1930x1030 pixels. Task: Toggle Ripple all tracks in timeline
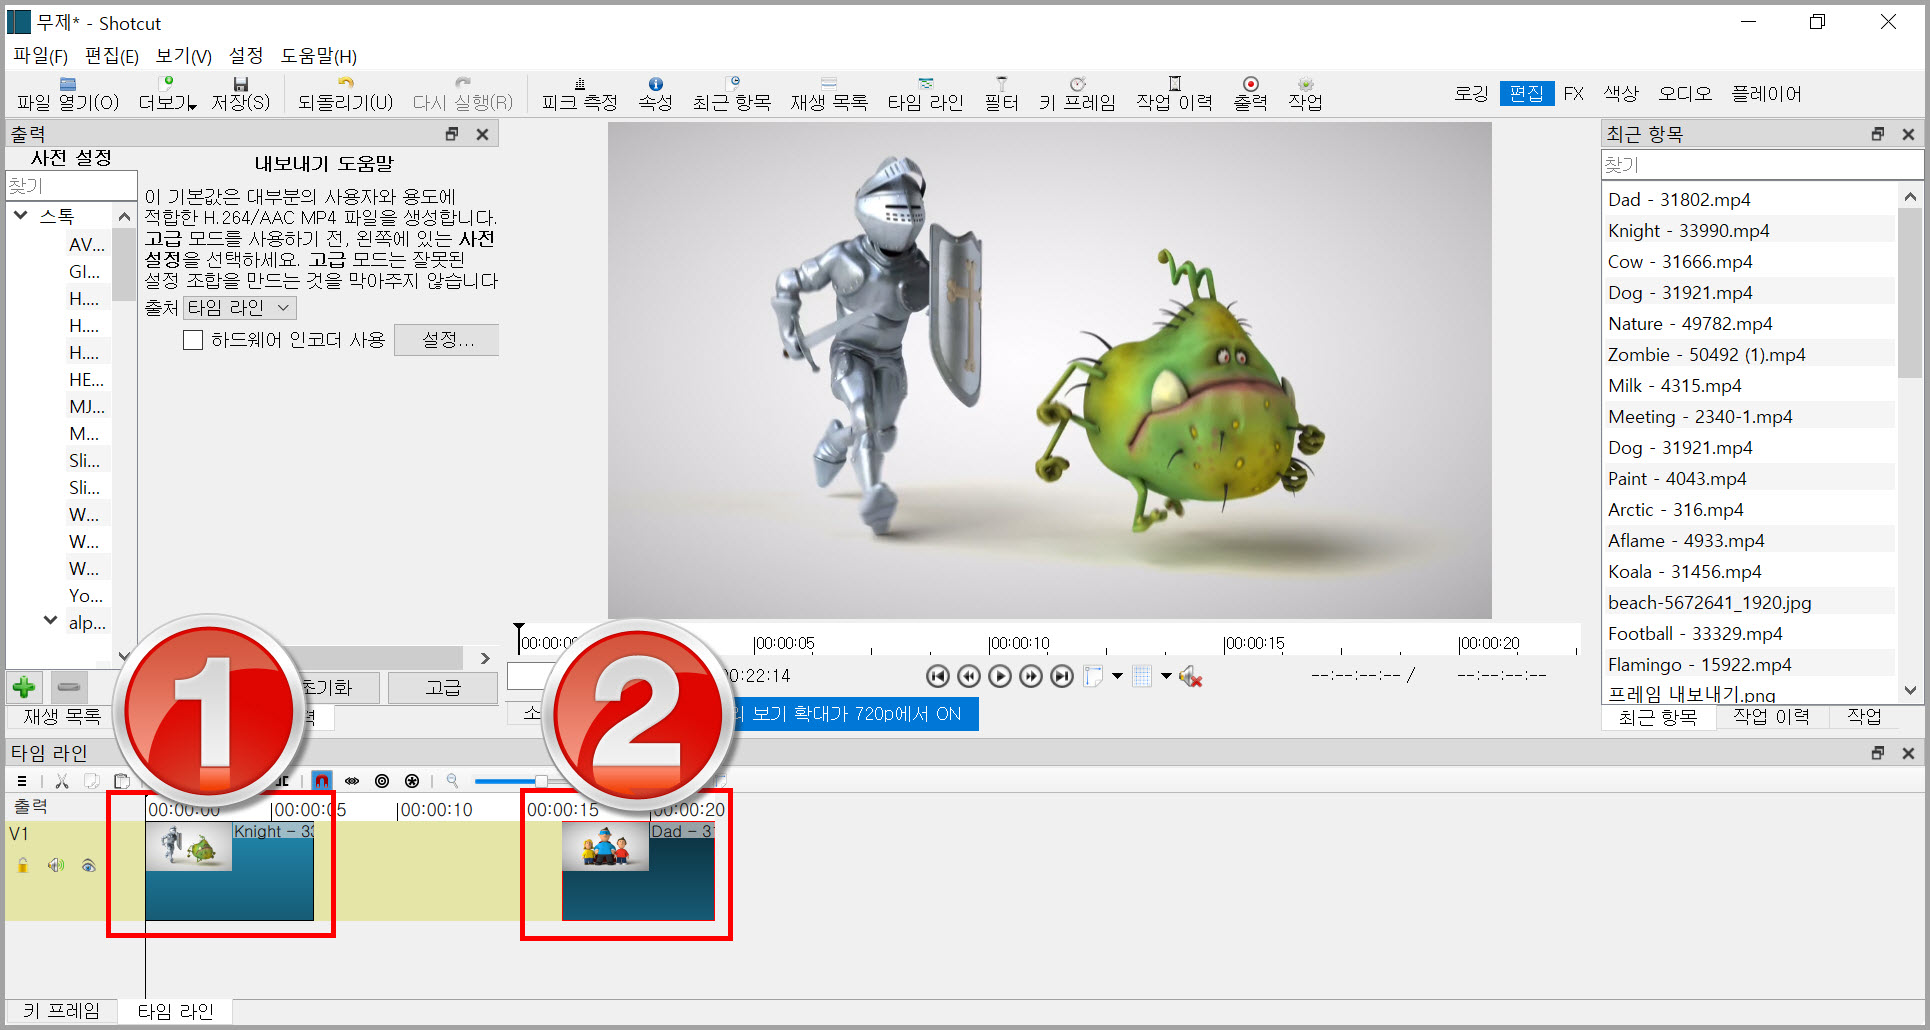coord(382,781)
